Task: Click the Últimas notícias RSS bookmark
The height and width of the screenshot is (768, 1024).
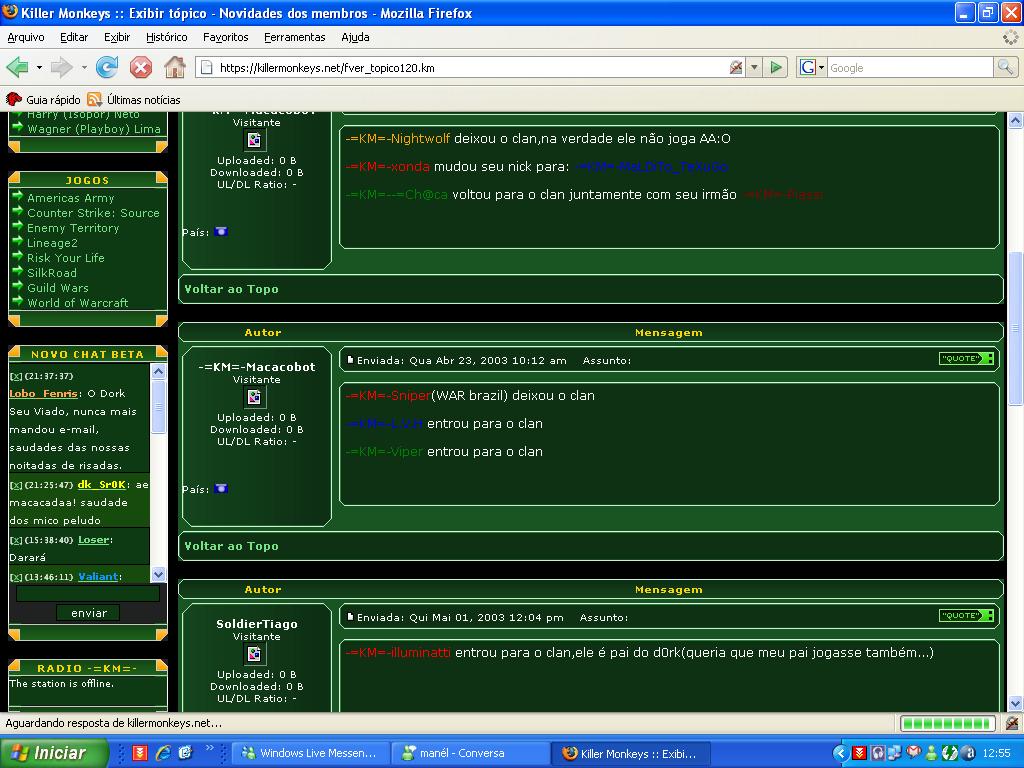Action: tap(134, 100)
